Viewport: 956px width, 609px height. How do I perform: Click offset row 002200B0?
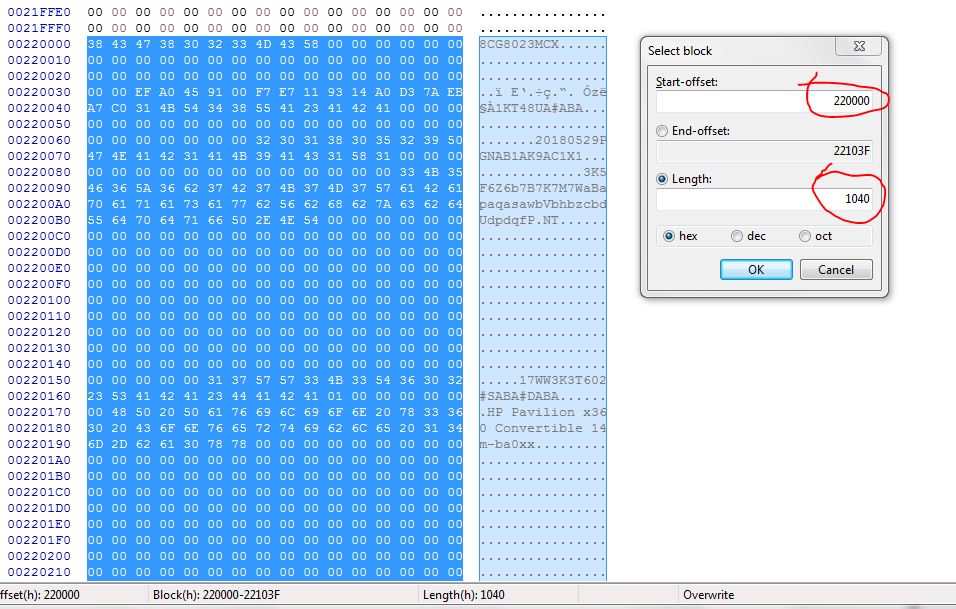coord(39,220)
